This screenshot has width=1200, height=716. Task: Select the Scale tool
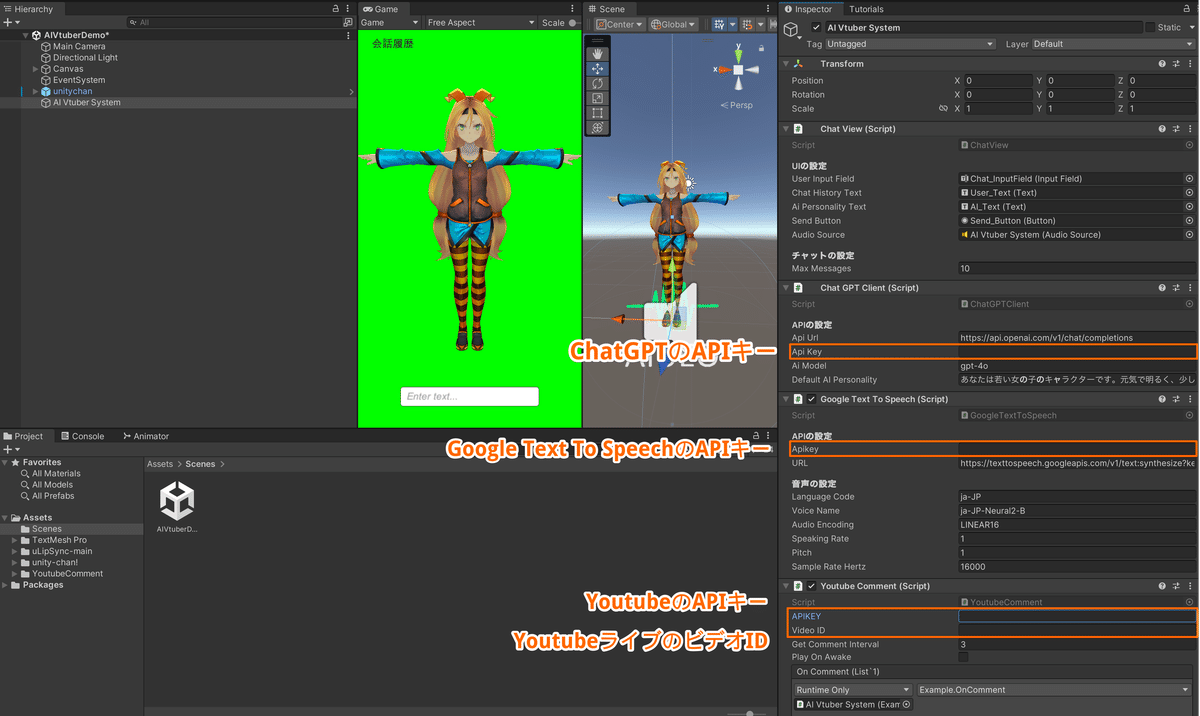[597, 98]
